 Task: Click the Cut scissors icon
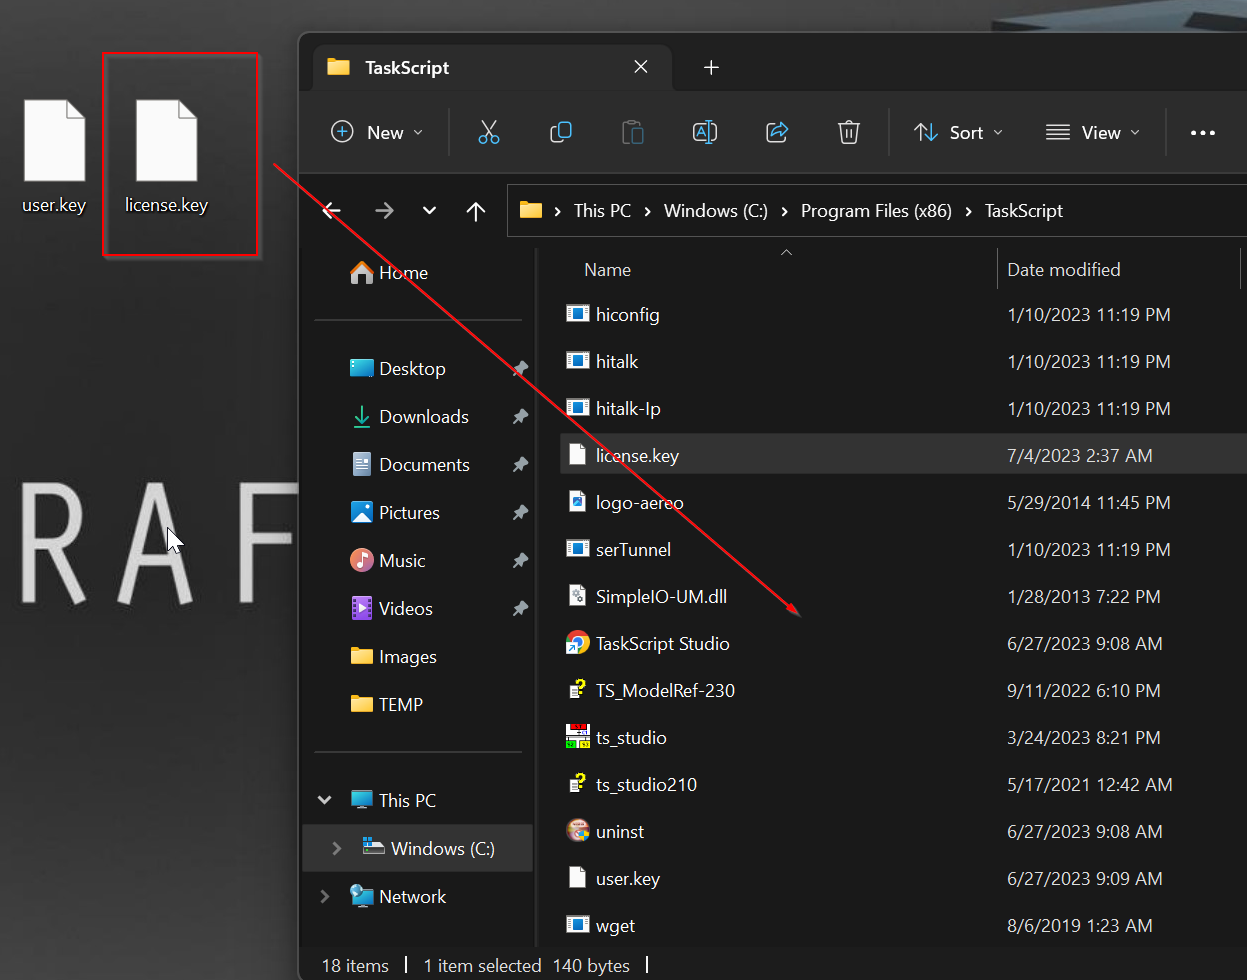(x=488, y=132)
